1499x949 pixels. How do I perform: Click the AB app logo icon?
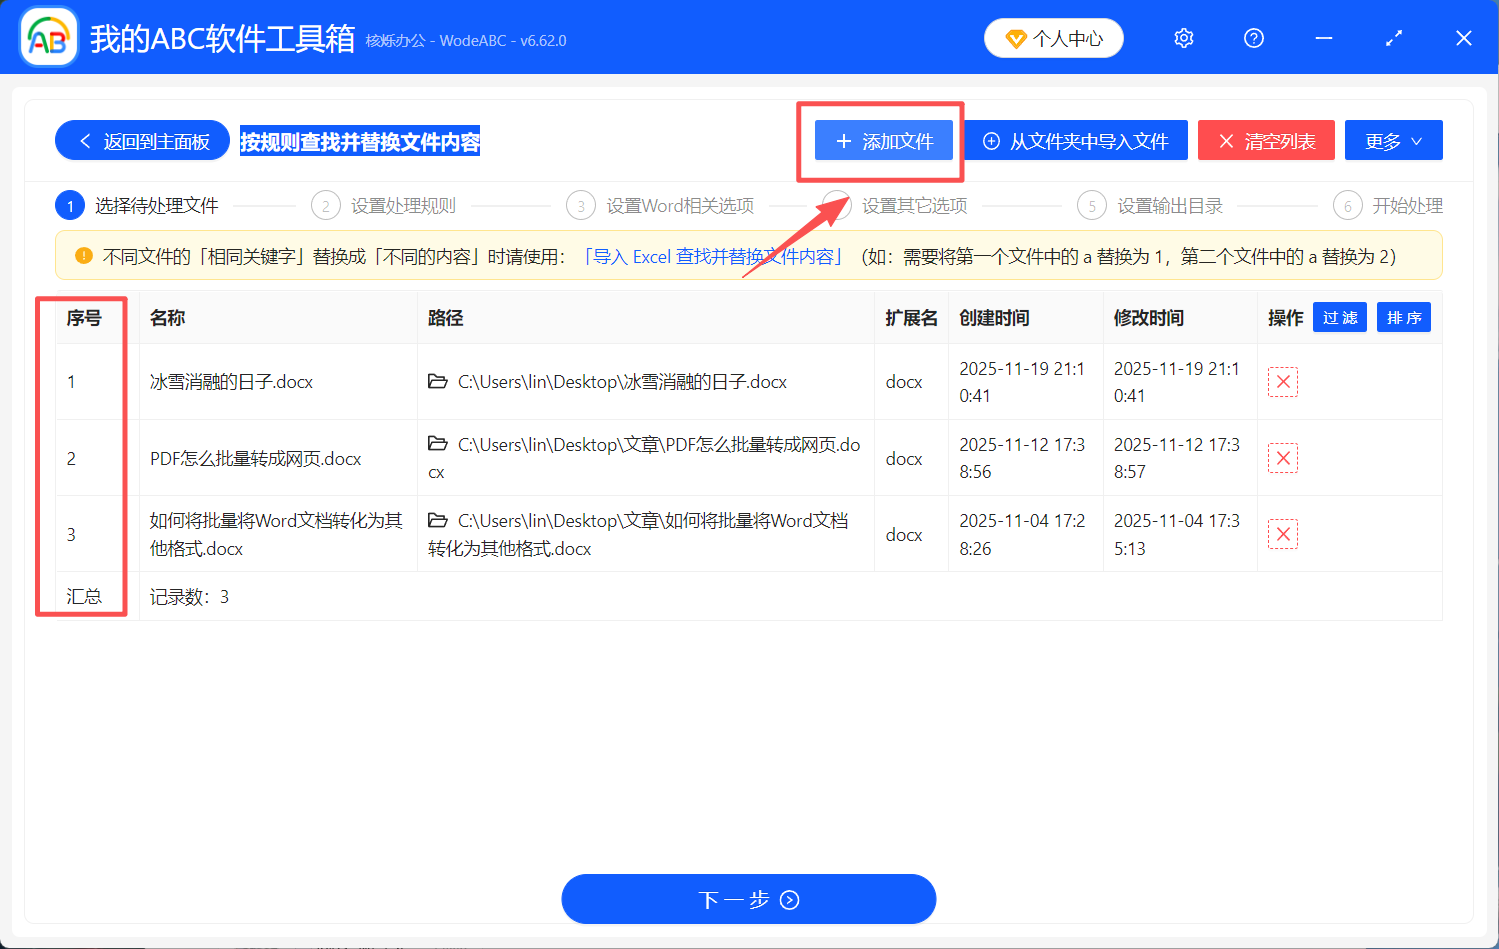point(47,38)
